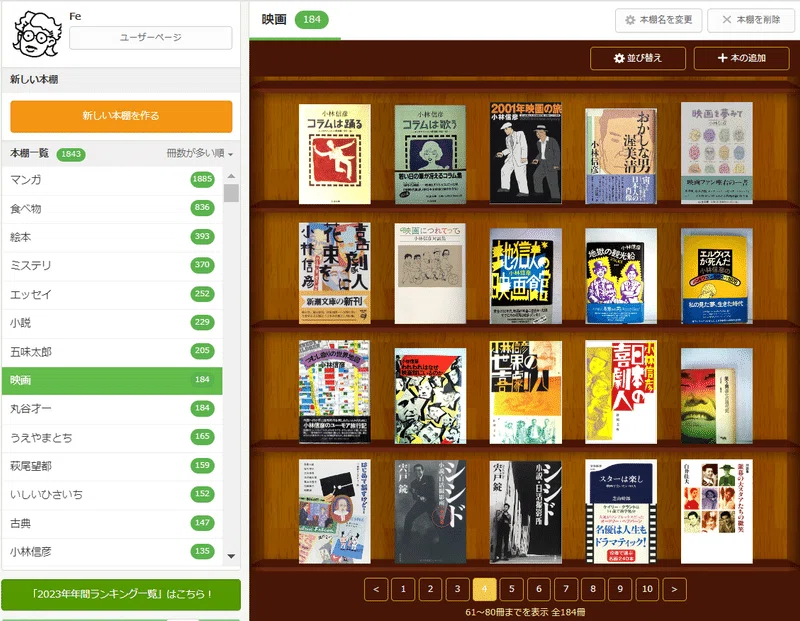Open the green-red face book cover
Screen dimensions: 800x621
716,396
